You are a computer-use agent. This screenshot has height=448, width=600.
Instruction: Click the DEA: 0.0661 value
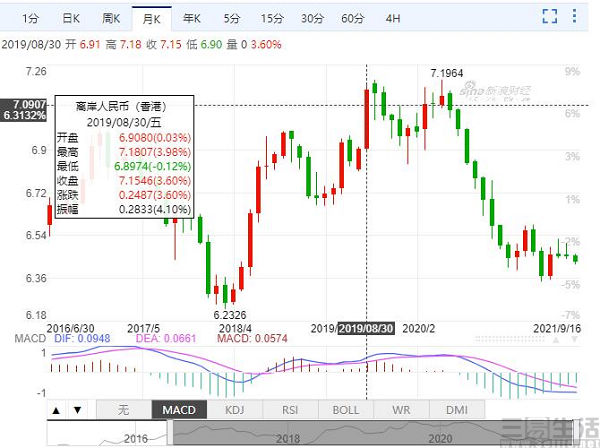(x=166, y=338)
